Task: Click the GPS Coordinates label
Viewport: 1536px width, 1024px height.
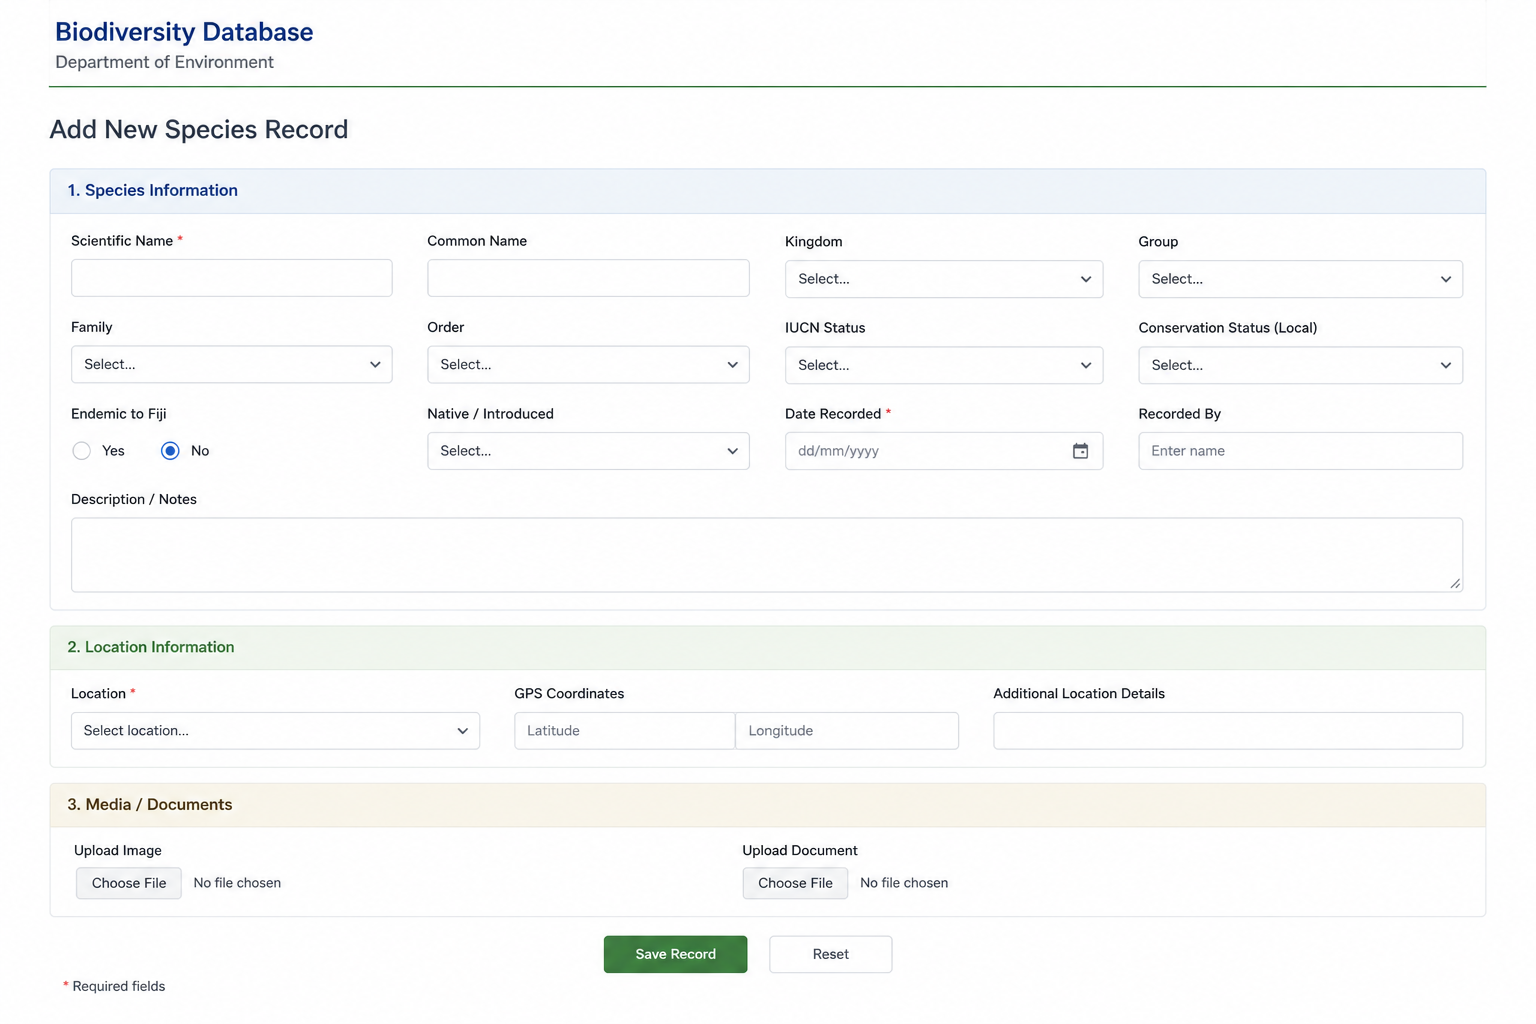Action: click(569, 694)
